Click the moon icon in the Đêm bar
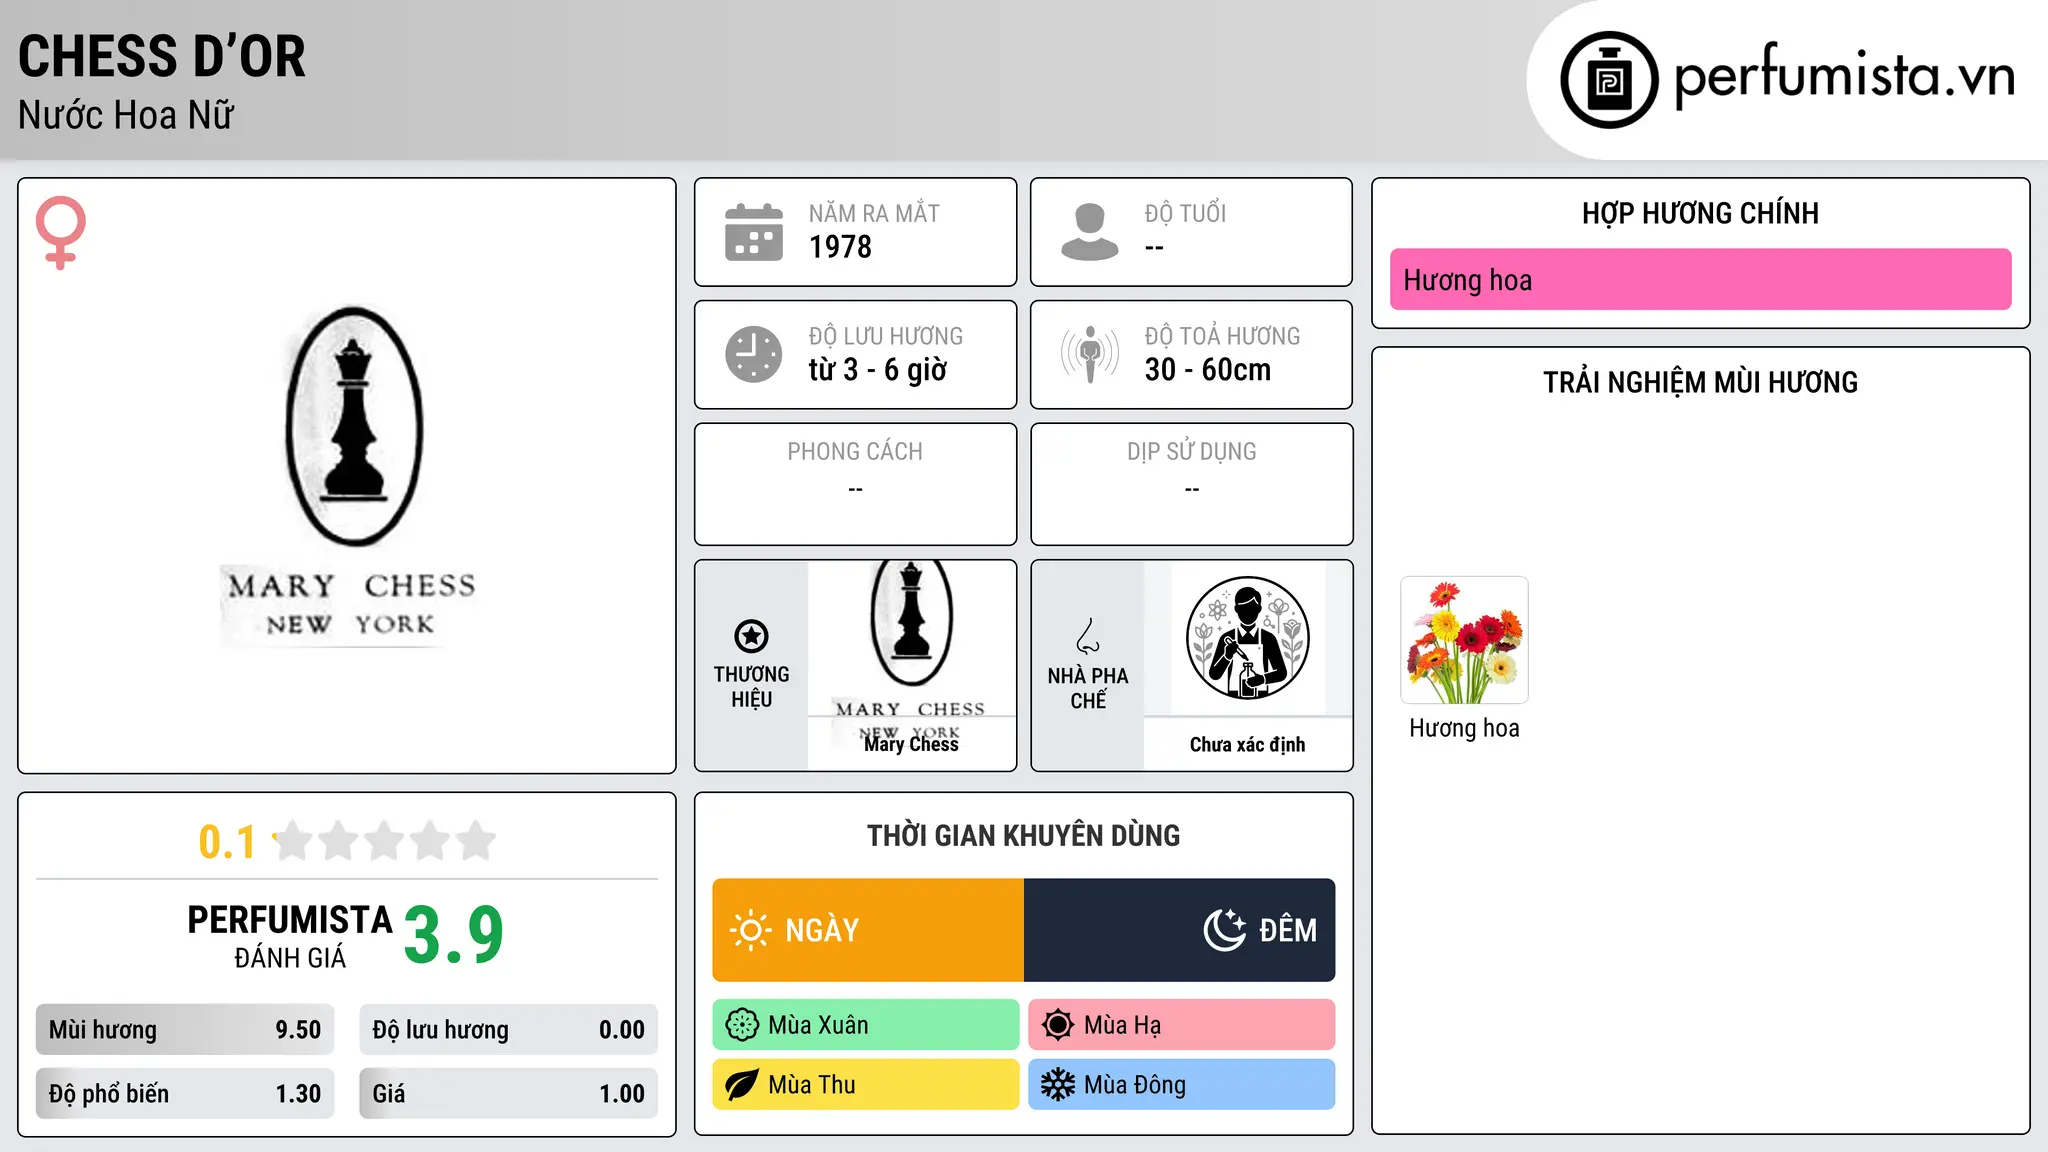 (x=1225, y=930)
